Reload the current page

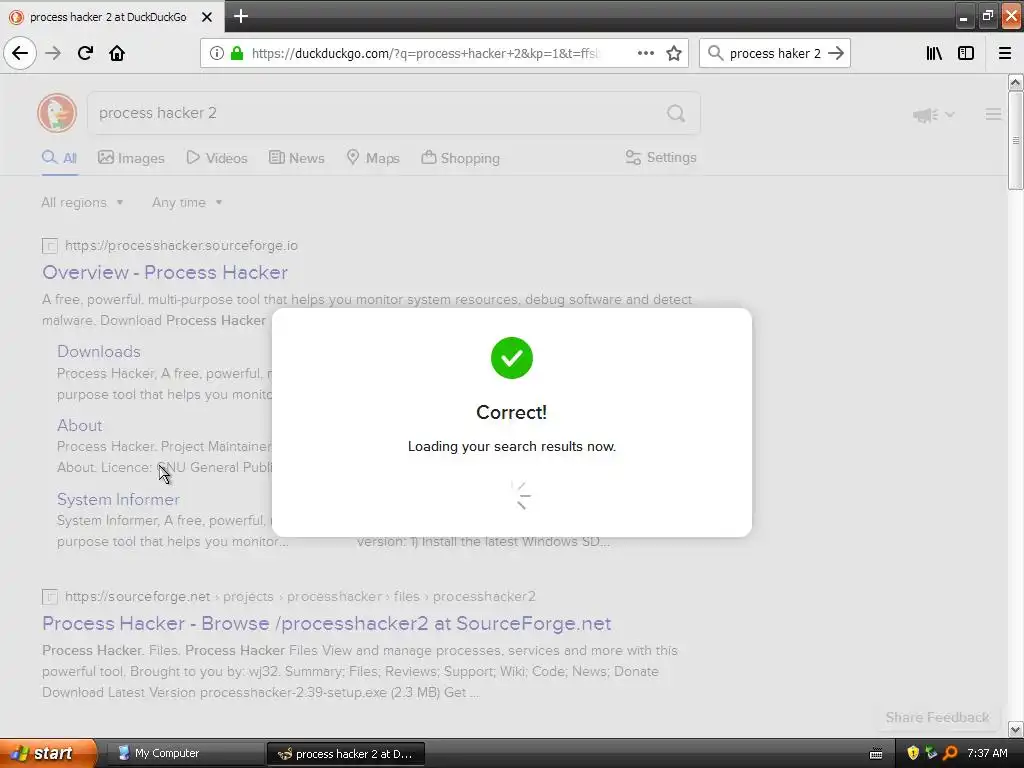(x=85, y=53)
